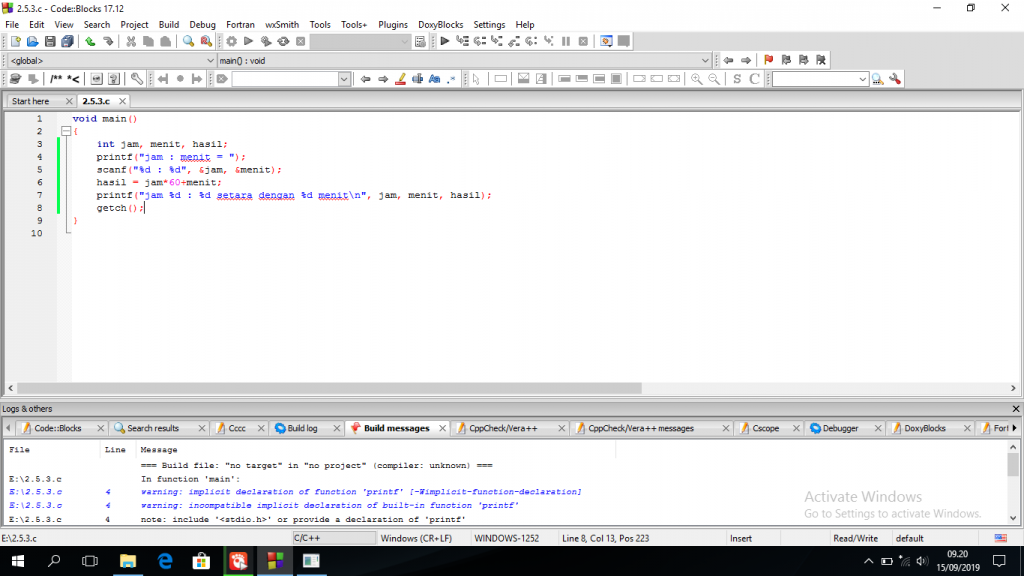Start the debugger with the Debug/Continue arrow
The width and height of the screenshot is (1024, 576).
445,41
